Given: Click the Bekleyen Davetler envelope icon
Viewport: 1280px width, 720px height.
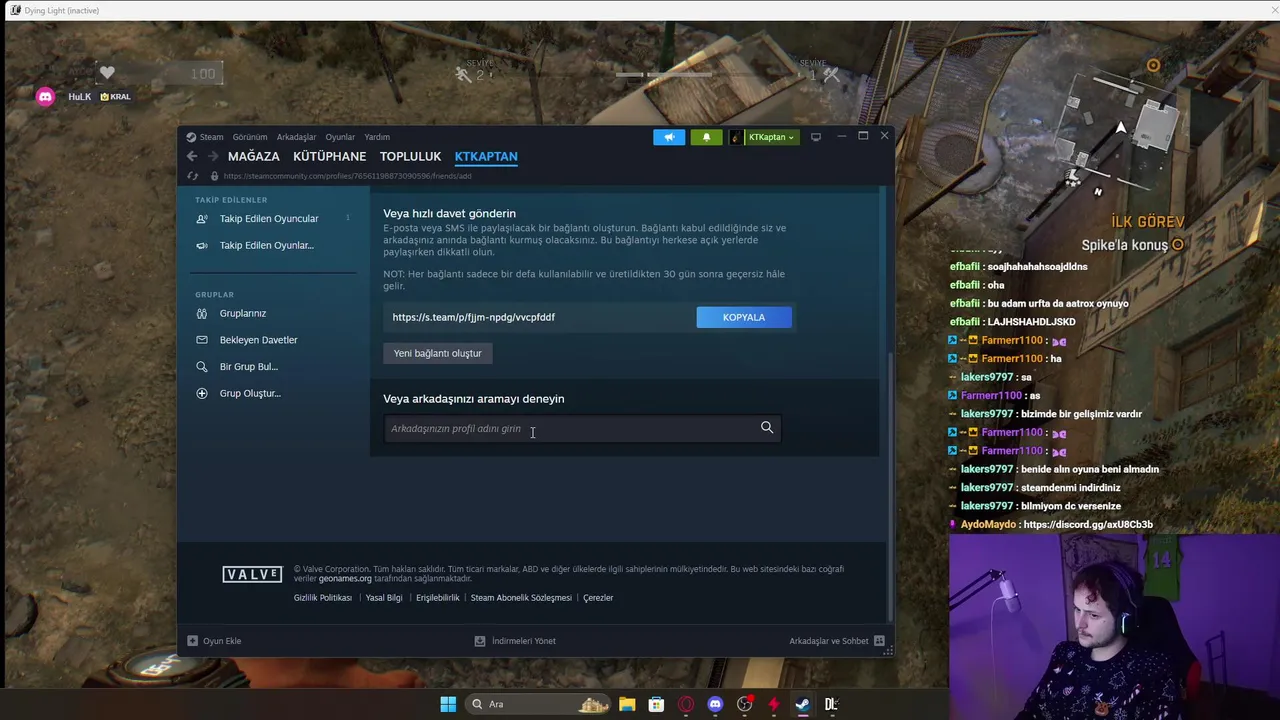Looking at the screenshot, I should tap(202, 340).
